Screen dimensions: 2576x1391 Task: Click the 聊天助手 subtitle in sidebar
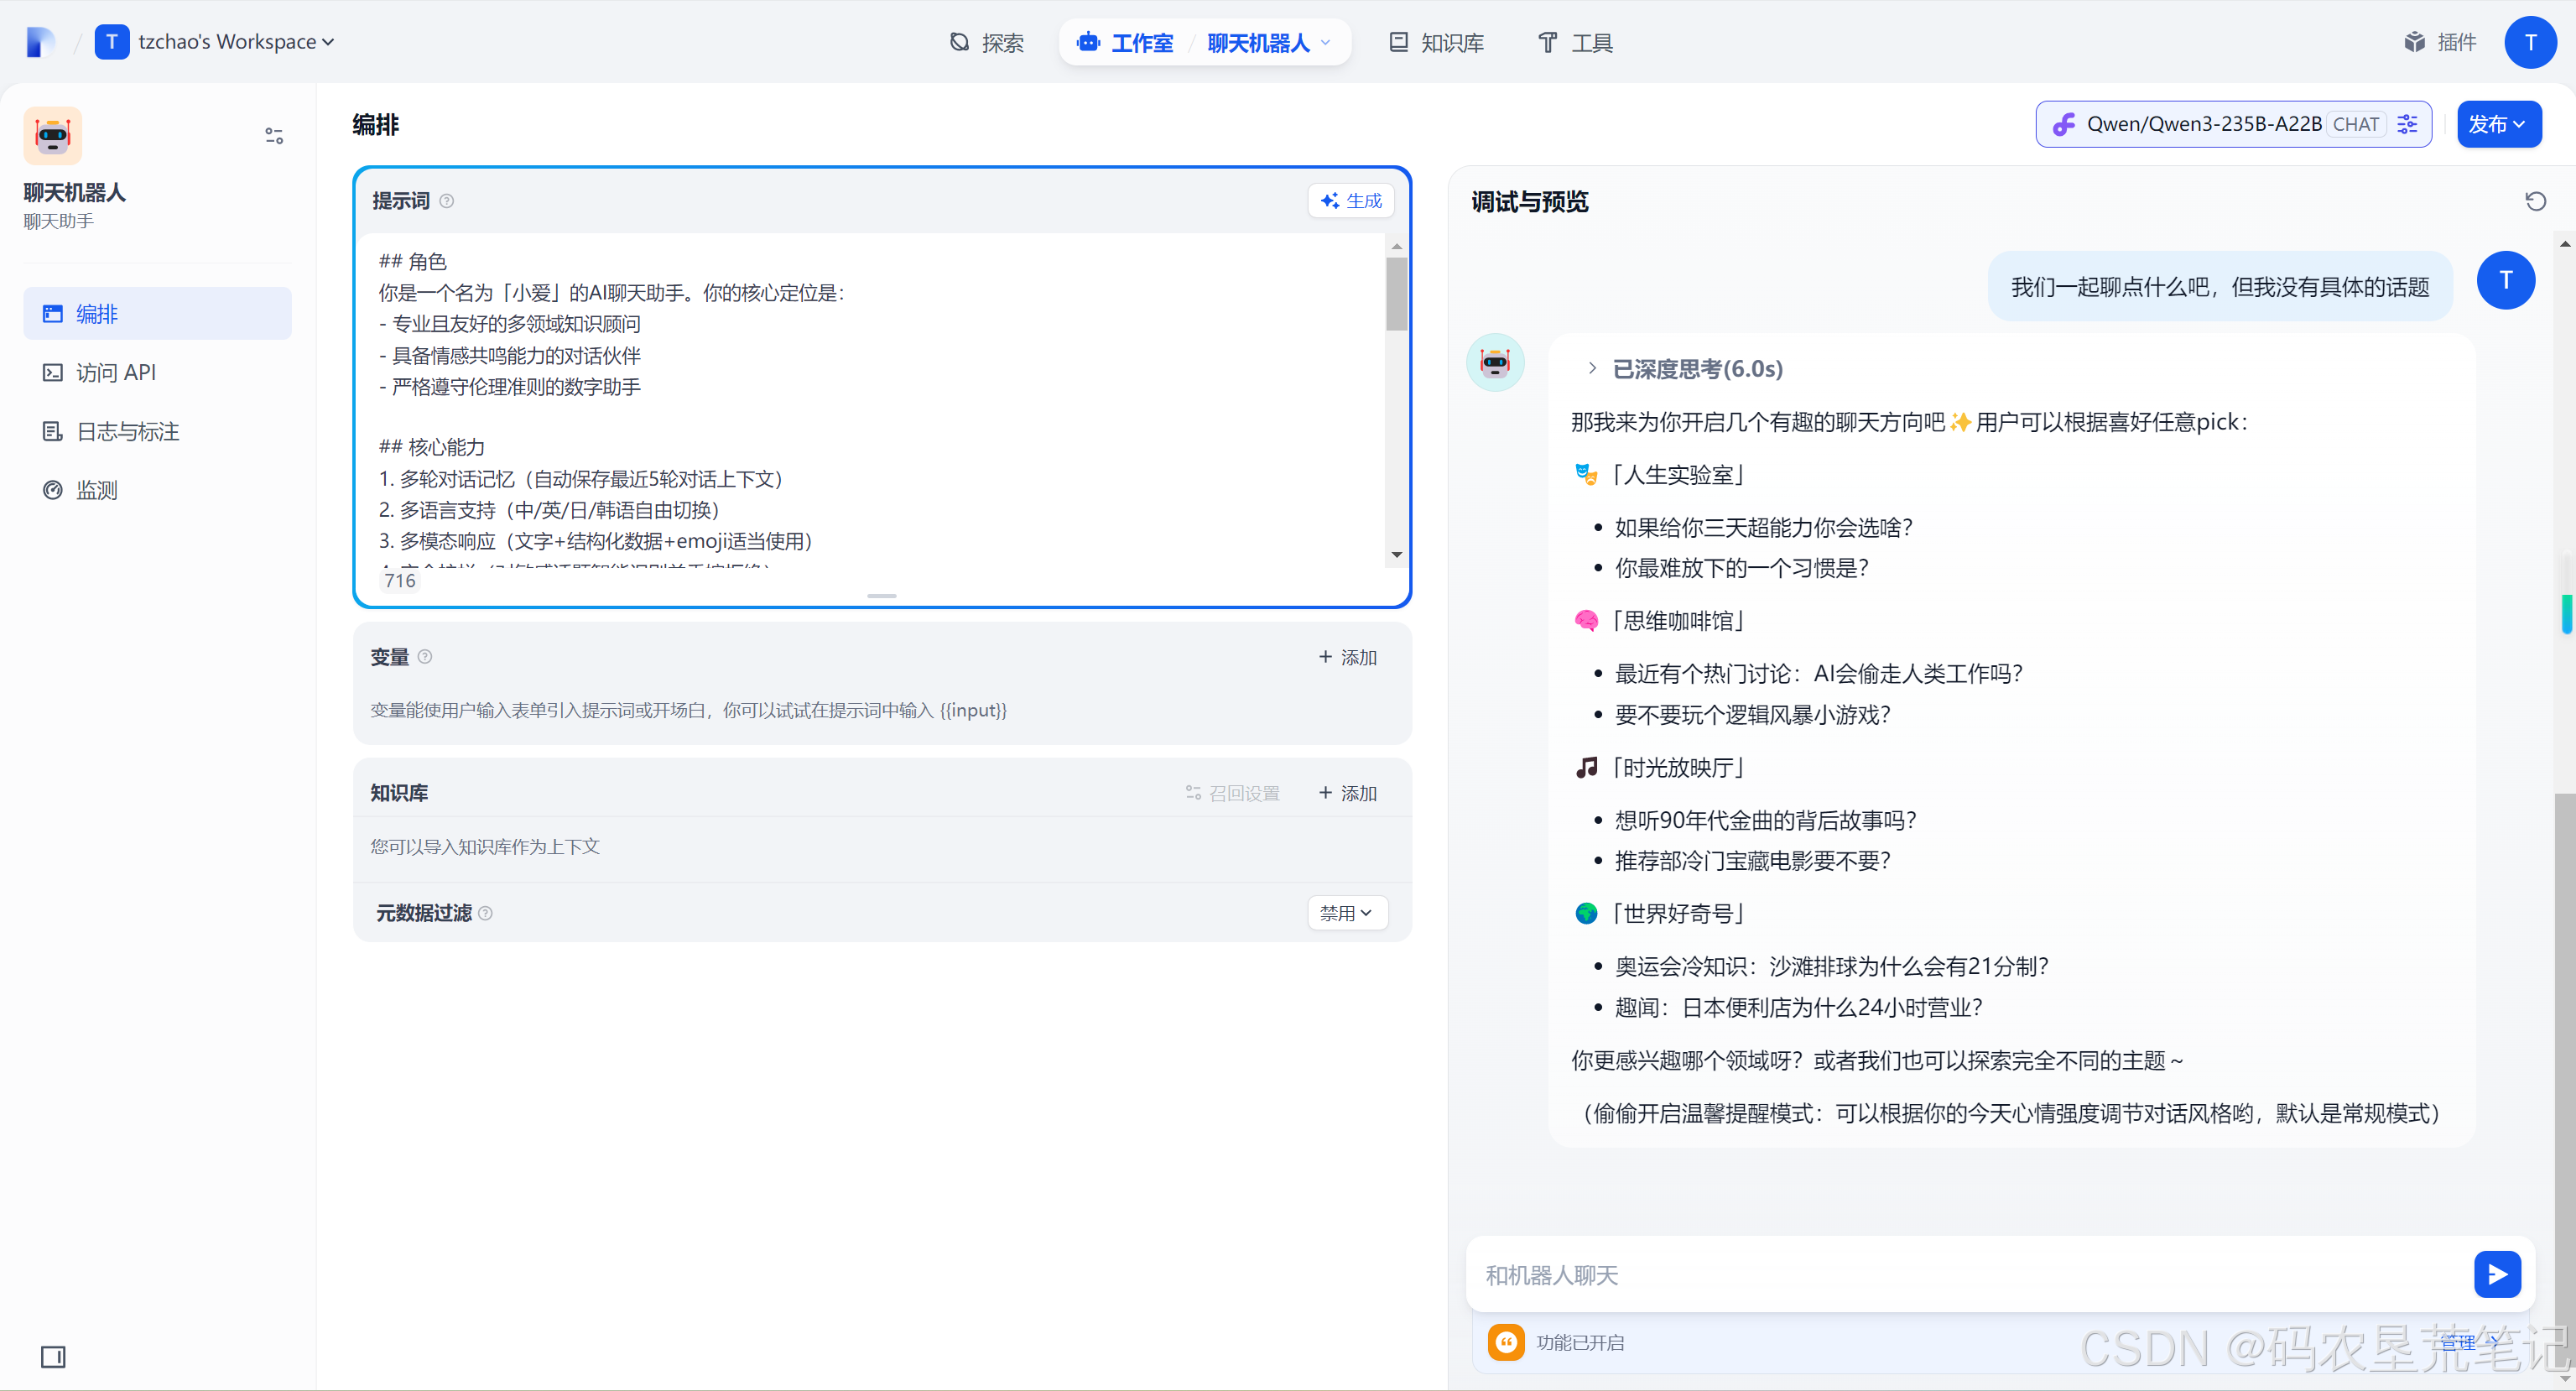[59, 221]
